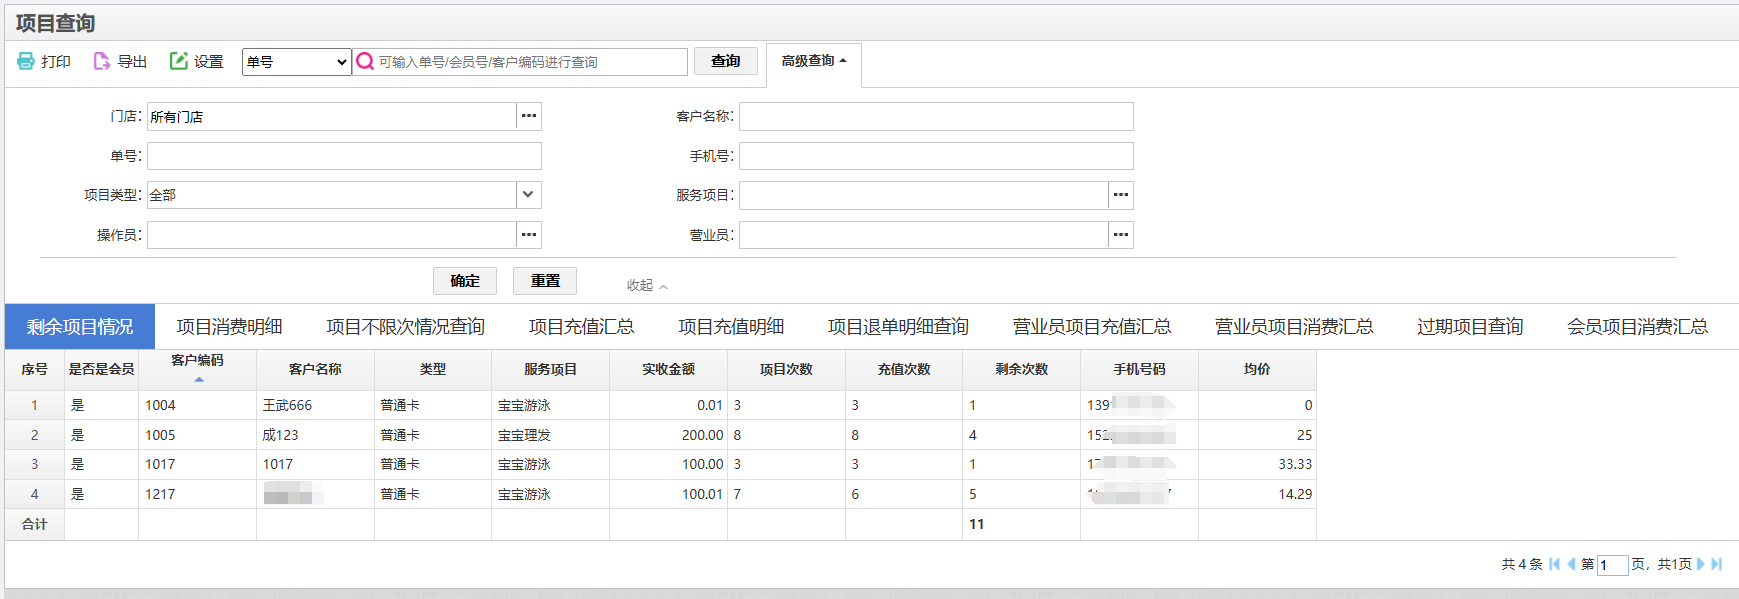Expand the 项目类型 dropdown
The image size is (1739, 599).
click(529, 195)
